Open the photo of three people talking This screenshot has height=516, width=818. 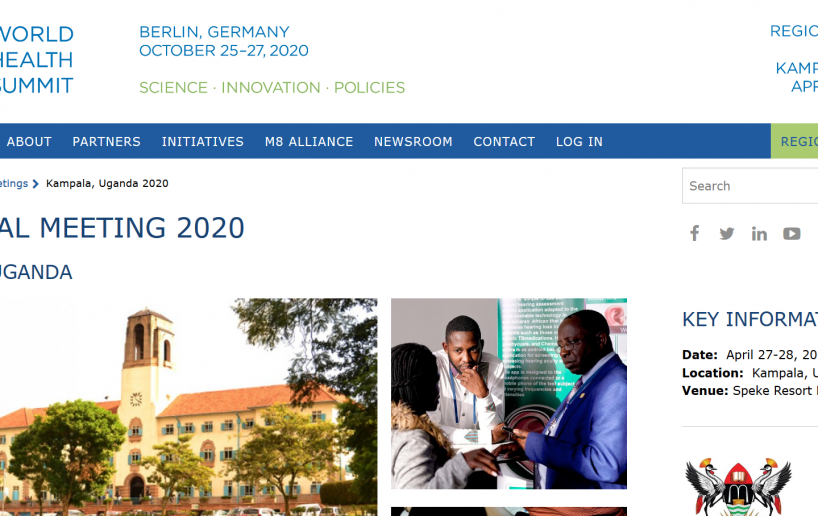(x=509, y=393)
